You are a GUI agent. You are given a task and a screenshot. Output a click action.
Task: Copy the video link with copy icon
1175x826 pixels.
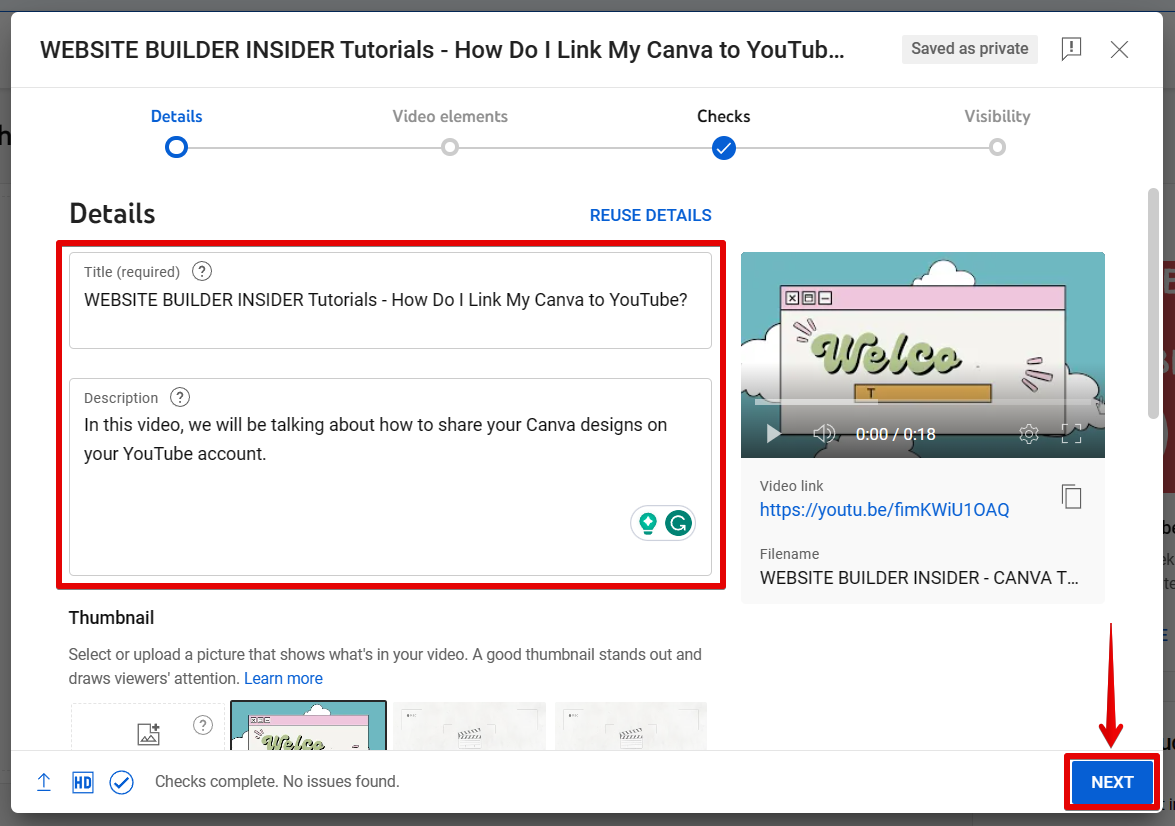tap(1071, 497)
